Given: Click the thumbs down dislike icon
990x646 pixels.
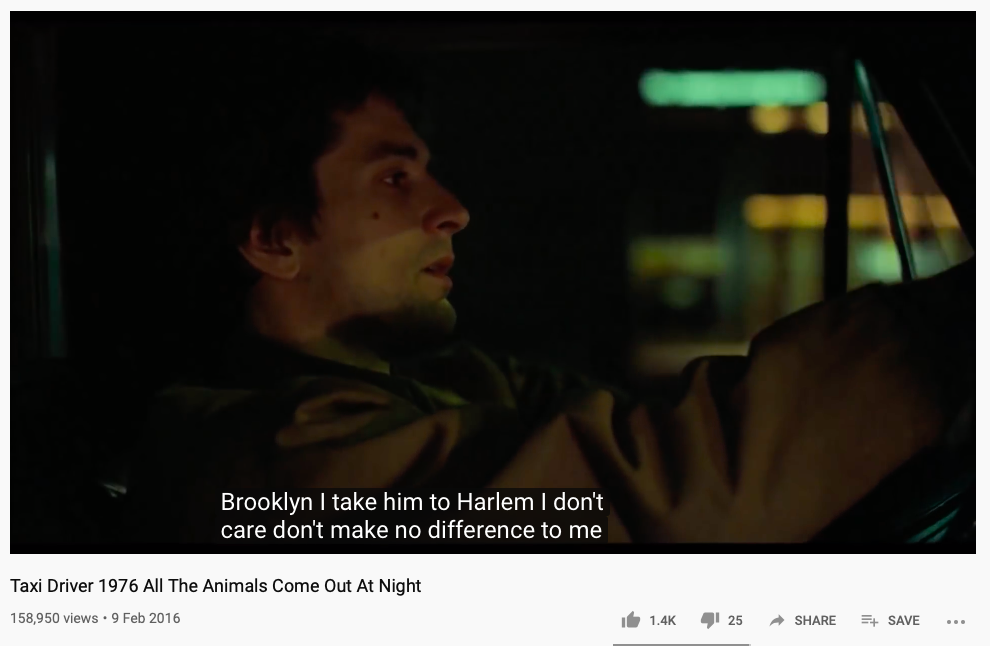Looking at the screenshot, I should [710, 620].
